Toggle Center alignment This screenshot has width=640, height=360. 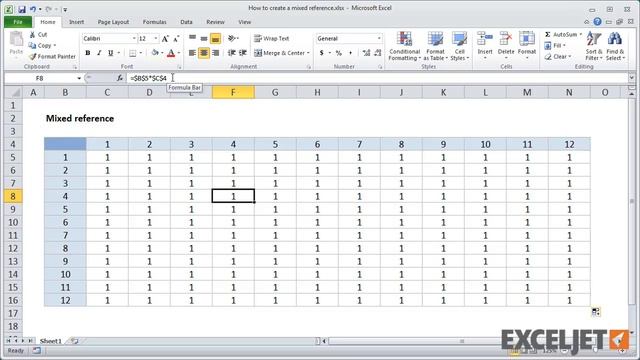click(204, 53)
